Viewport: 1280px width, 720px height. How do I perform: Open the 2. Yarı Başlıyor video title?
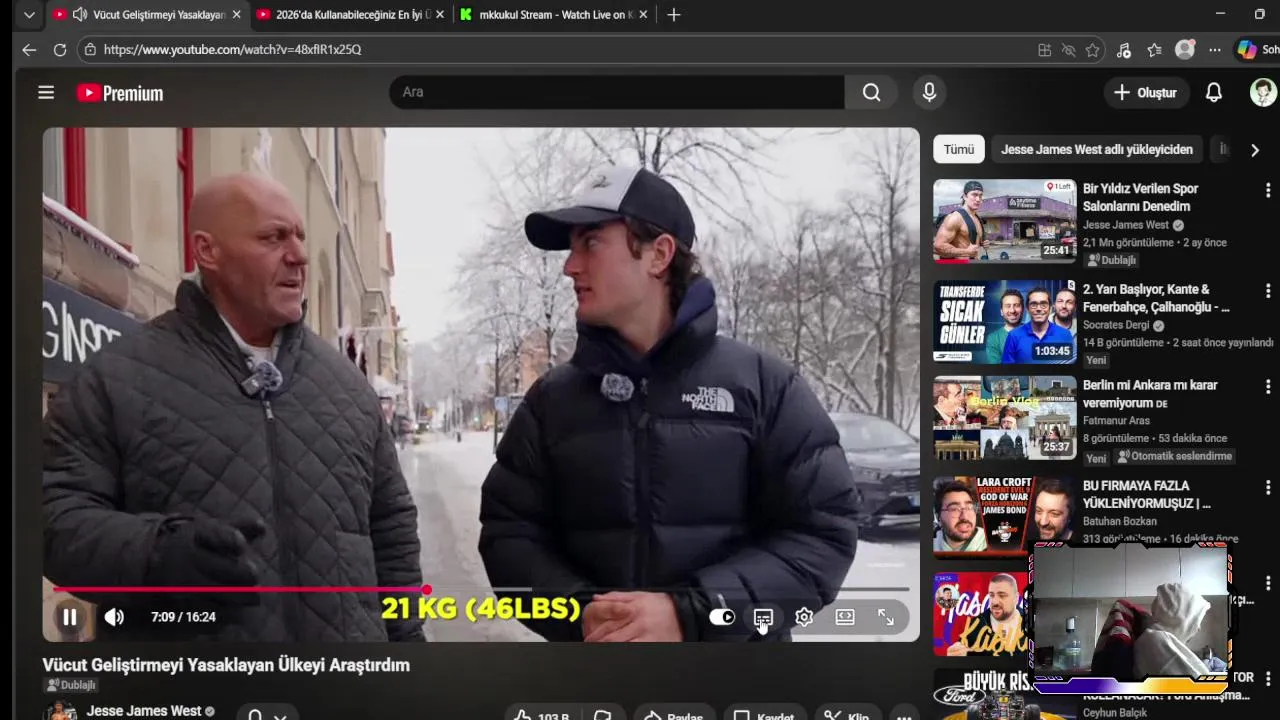1156,298
